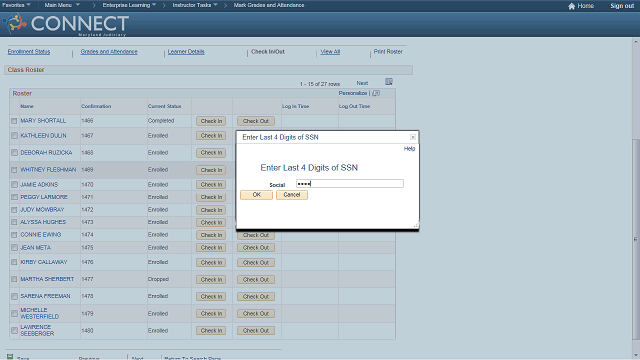This screenshot has width=640, height=360.
Task: Check In KIRBY CALLAWAY
Action: 211,262
